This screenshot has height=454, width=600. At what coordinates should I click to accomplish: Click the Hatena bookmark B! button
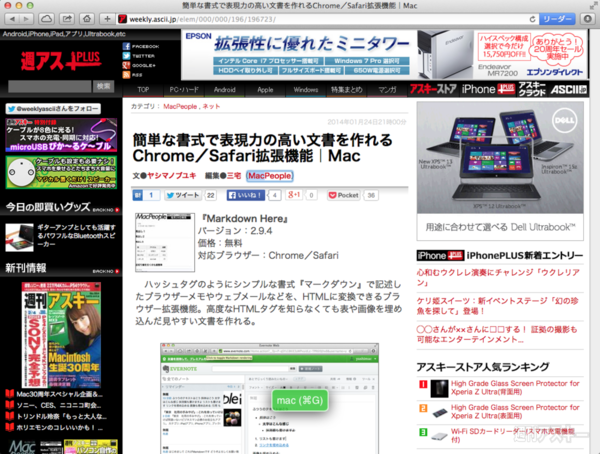tap(137, 195)
